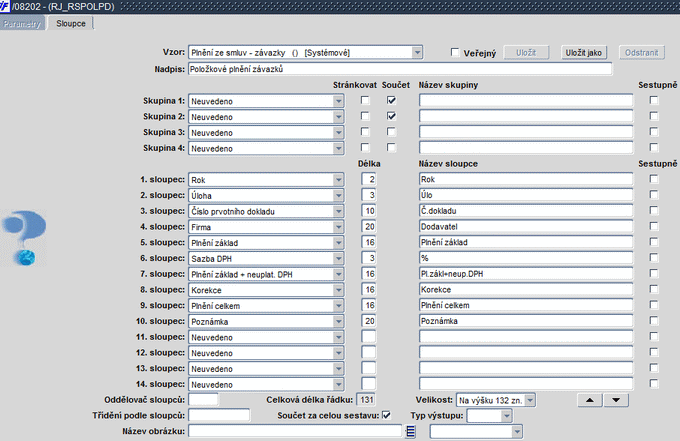Open dropdown right of Název obrázku
The image size is (680, 441).
point(517,431)
